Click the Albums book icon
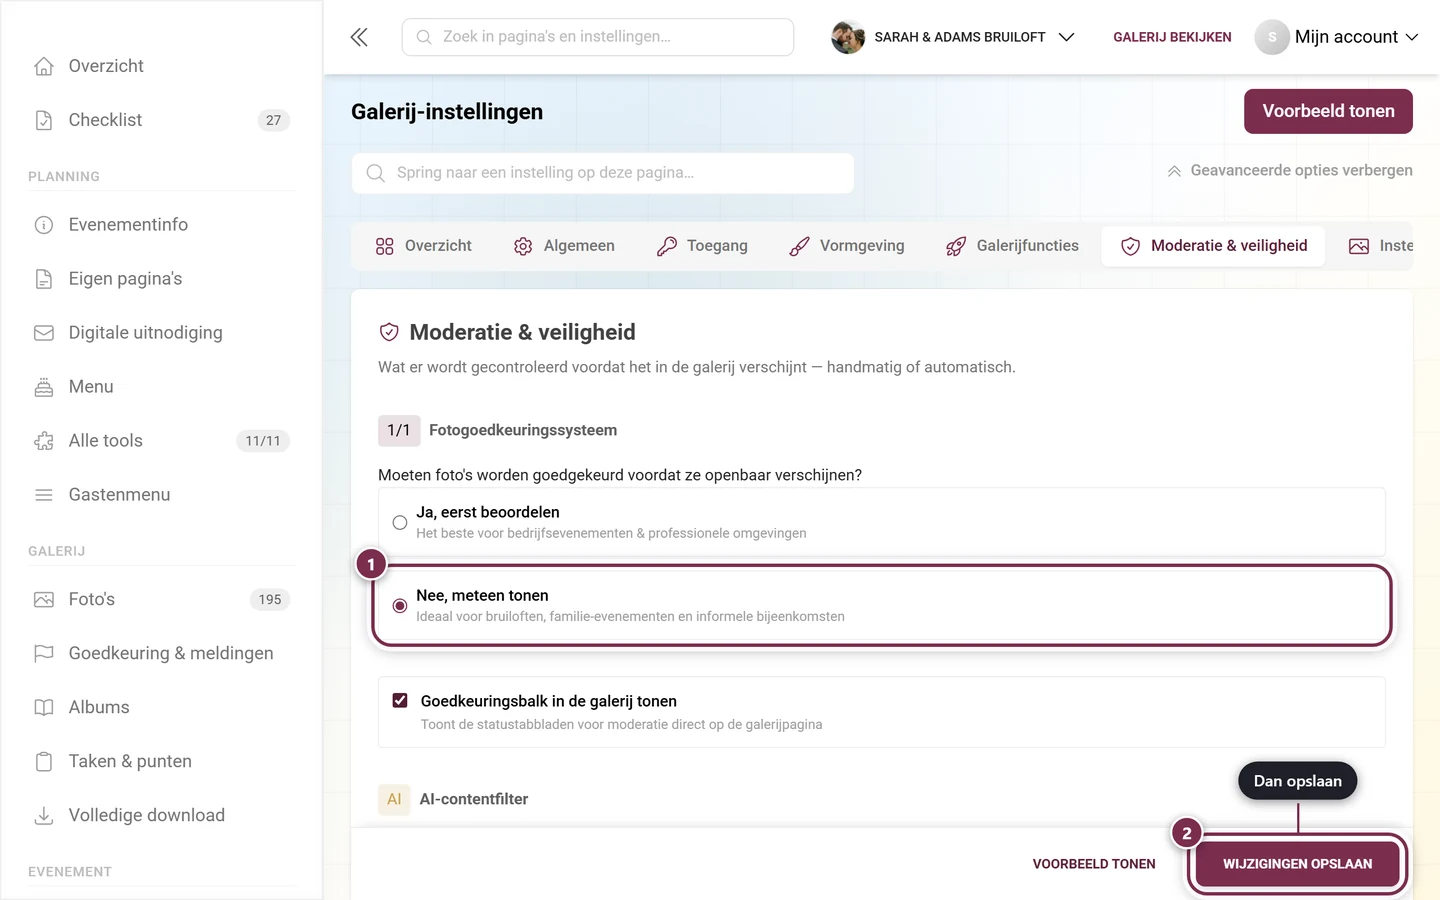The height and width of the screenshot is (900, 1440). coord(44,708)
